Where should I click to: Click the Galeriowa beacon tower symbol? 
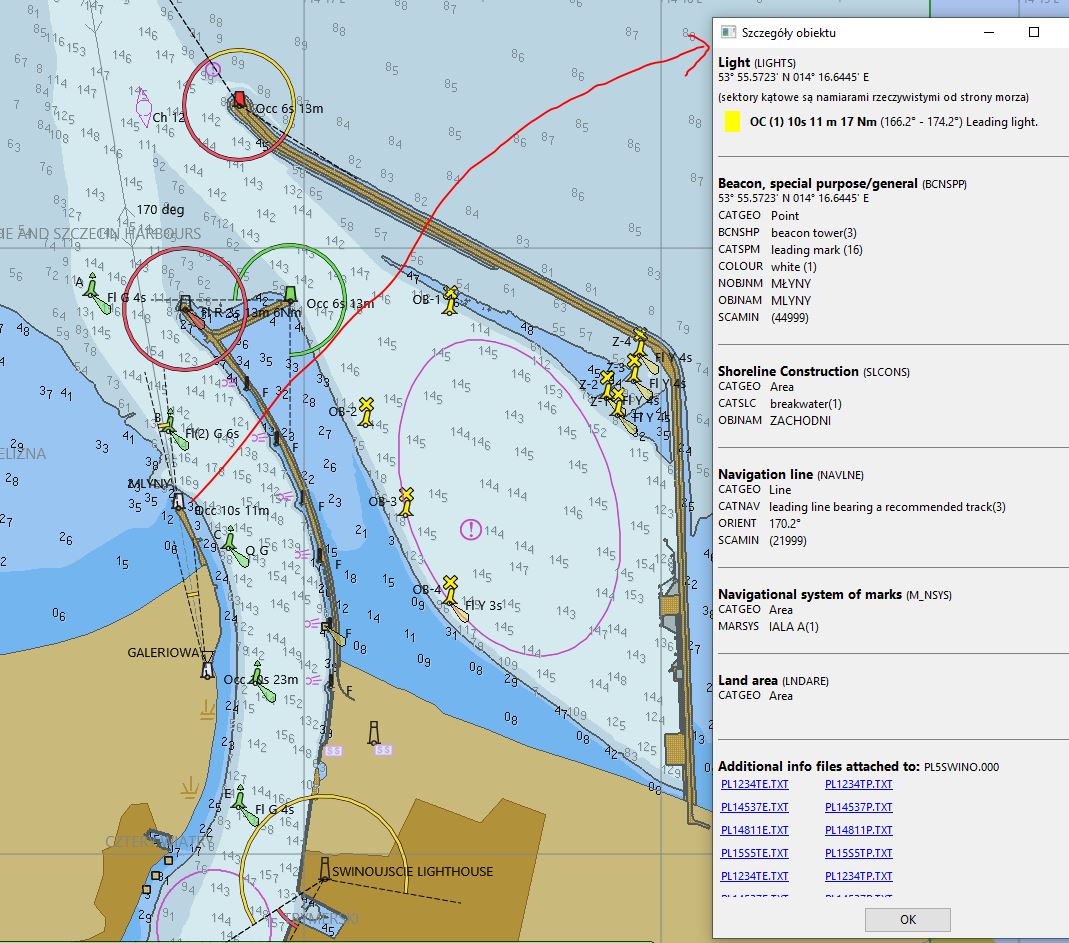(x=207, y=667)
